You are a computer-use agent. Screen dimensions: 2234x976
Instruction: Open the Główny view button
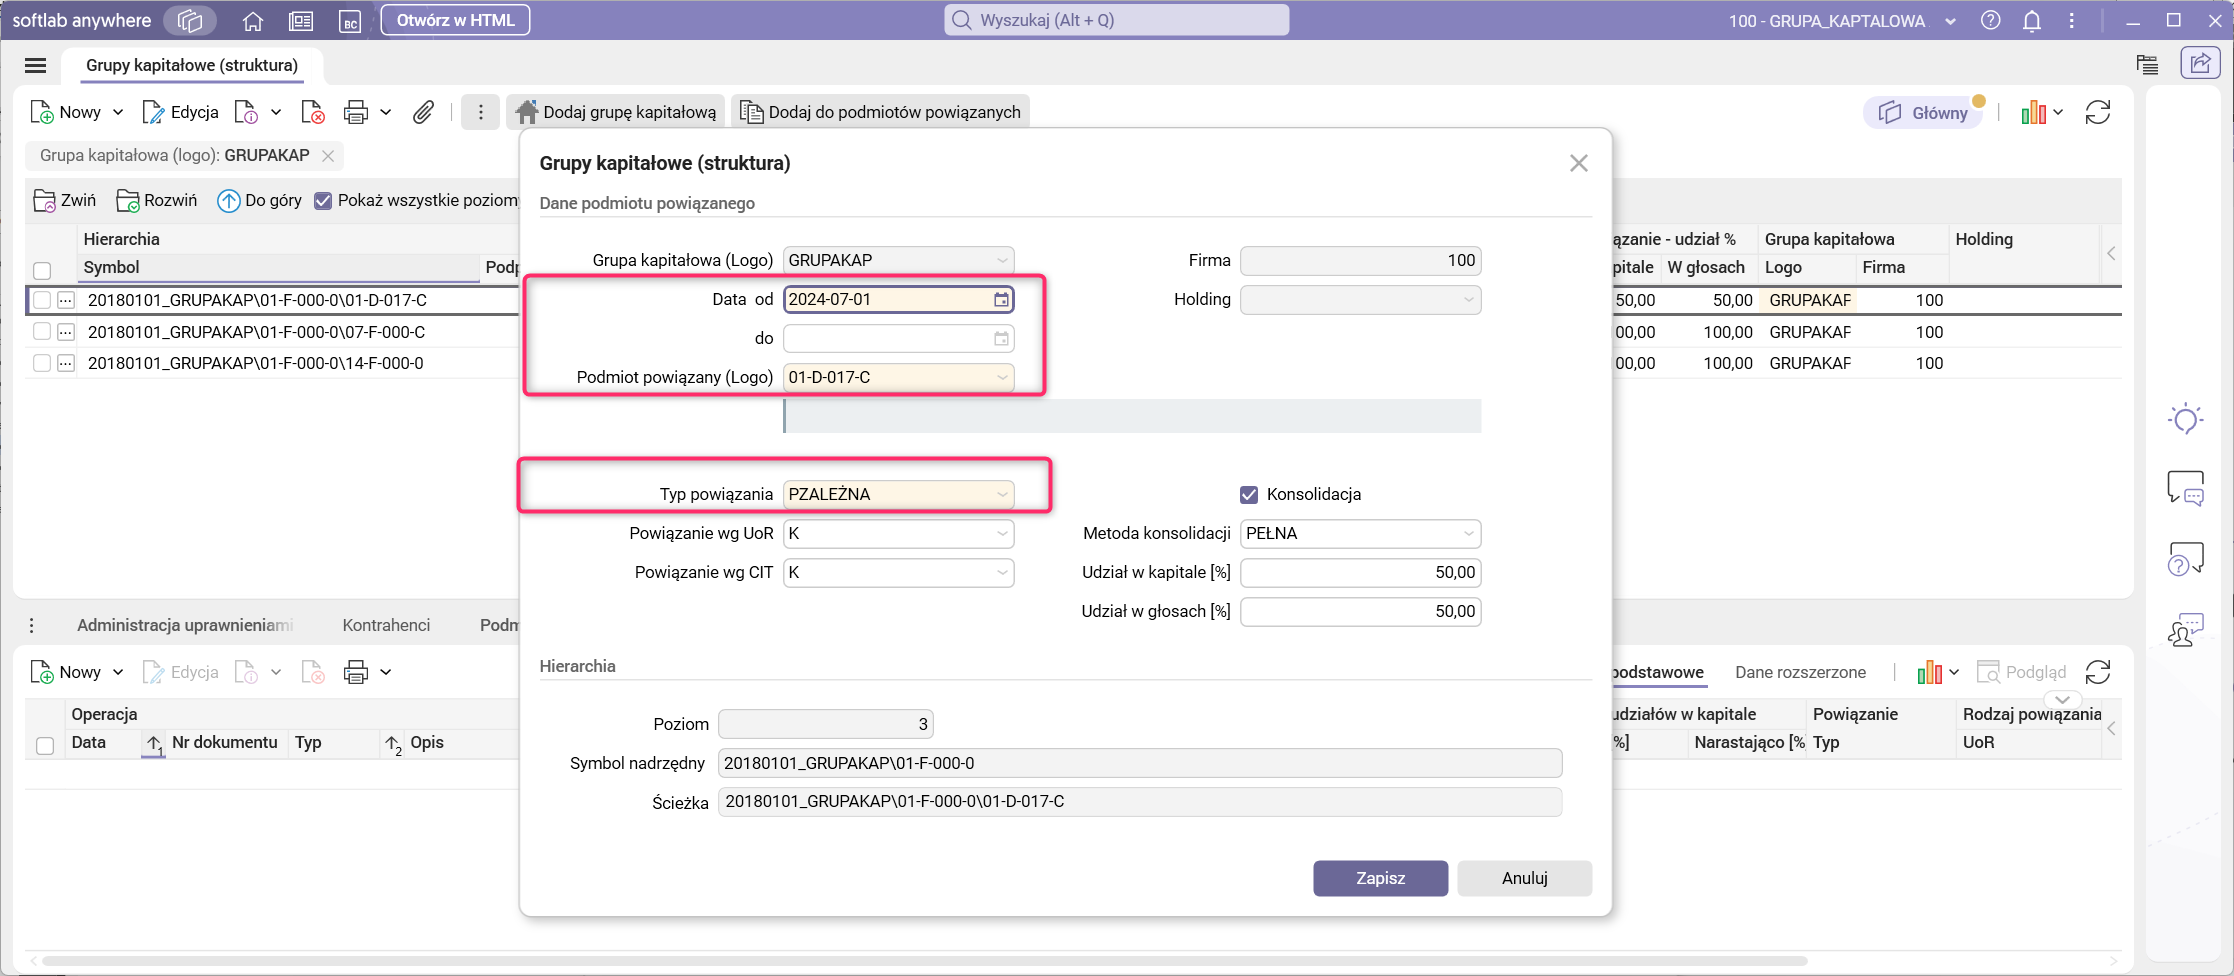[1923, 113]
